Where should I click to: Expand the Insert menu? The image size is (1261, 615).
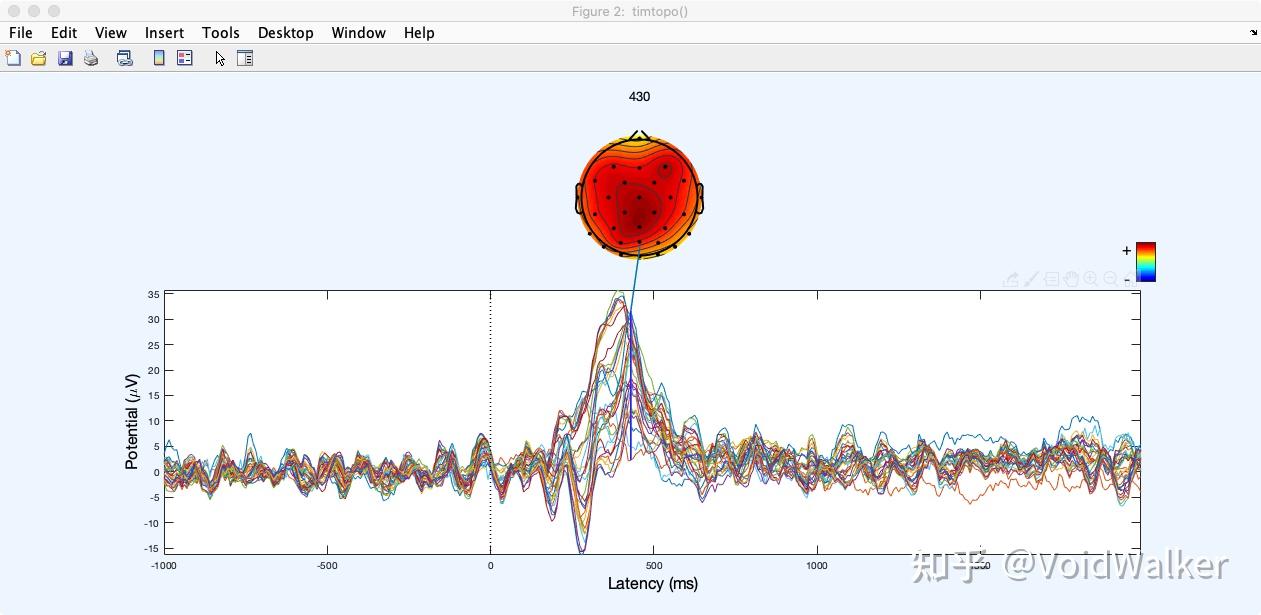[164, 32]
